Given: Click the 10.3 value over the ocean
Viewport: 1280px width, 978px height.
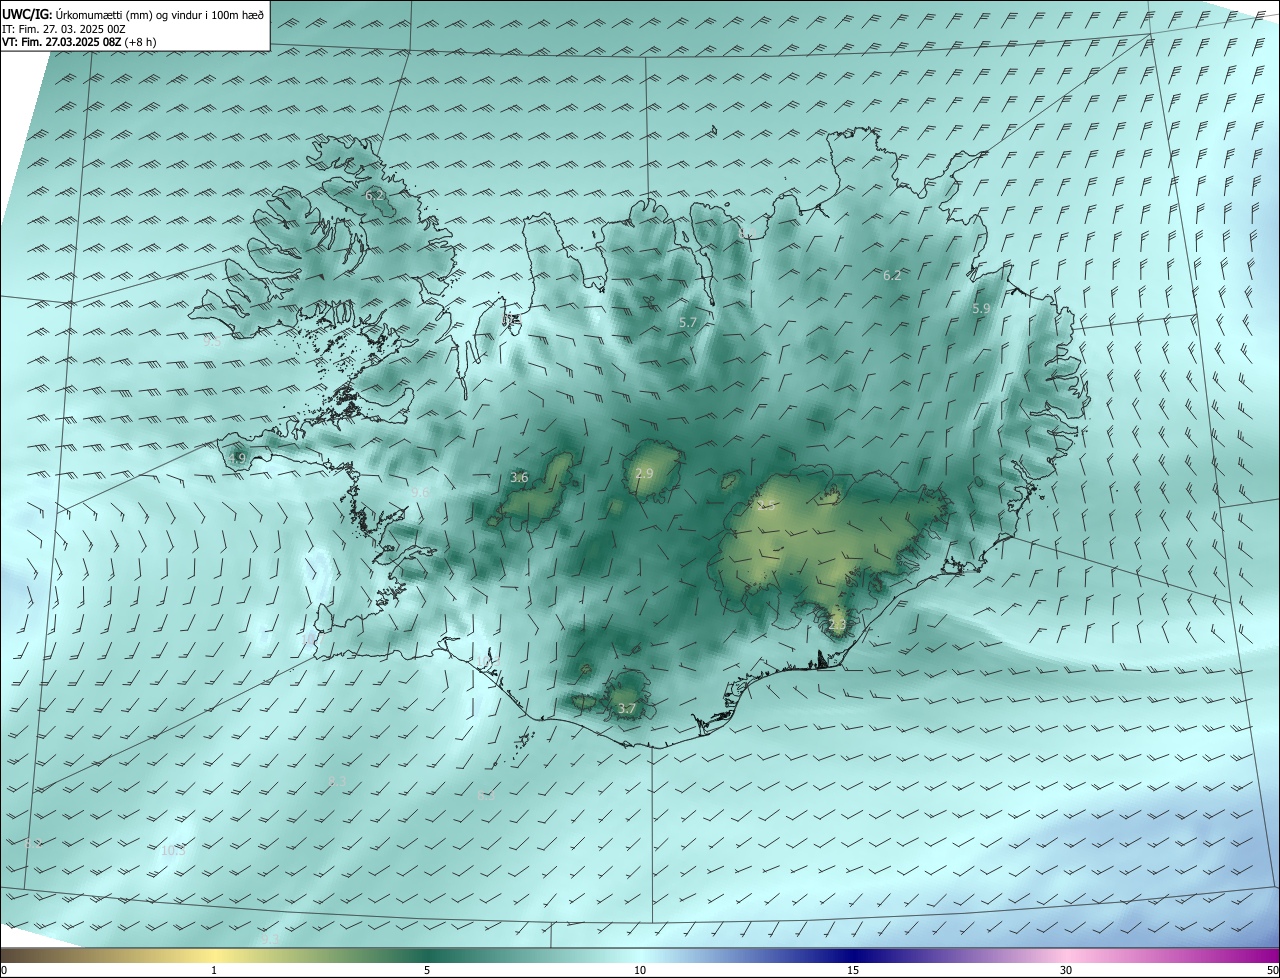Looking at the screenshot, I should click(x=173, y=851).
